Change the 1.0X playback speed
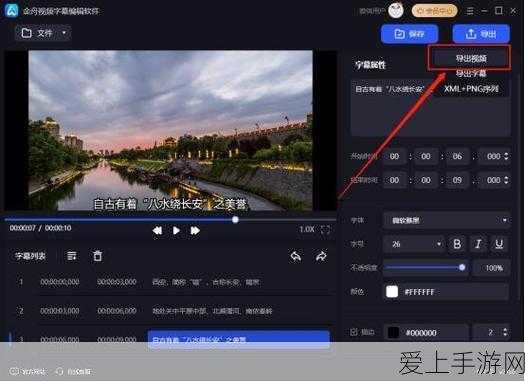525x382 pixels. click(x=307, y=229)
